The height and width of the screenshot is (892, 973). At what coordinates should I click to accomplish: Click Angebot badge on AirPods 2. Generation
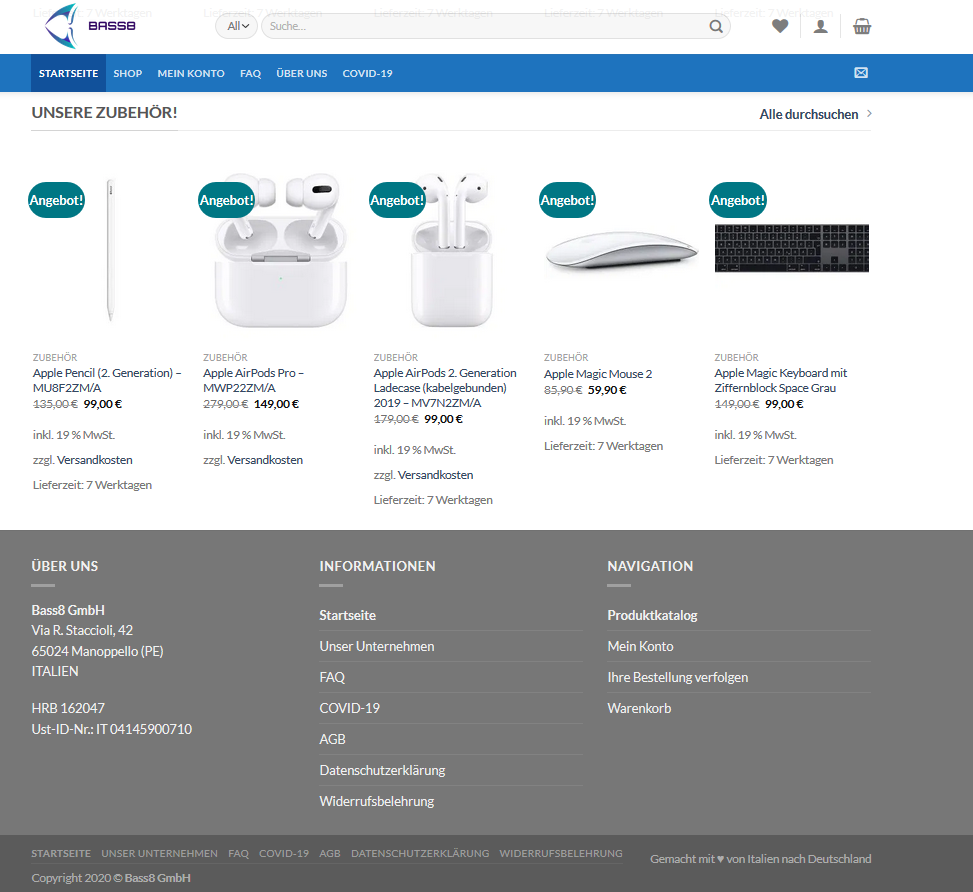tap(397, 200)
